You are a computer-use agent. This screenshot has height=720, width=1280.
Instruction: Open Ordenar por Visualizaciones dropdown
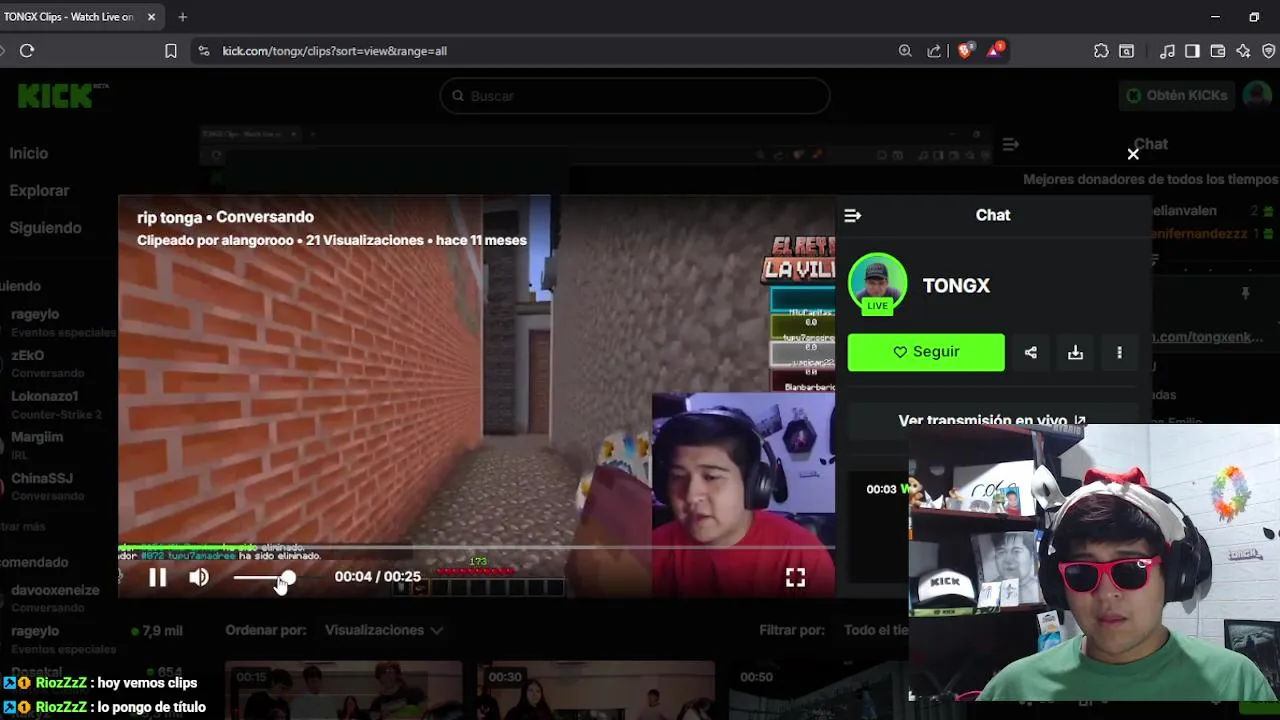[x=383, y=630]
